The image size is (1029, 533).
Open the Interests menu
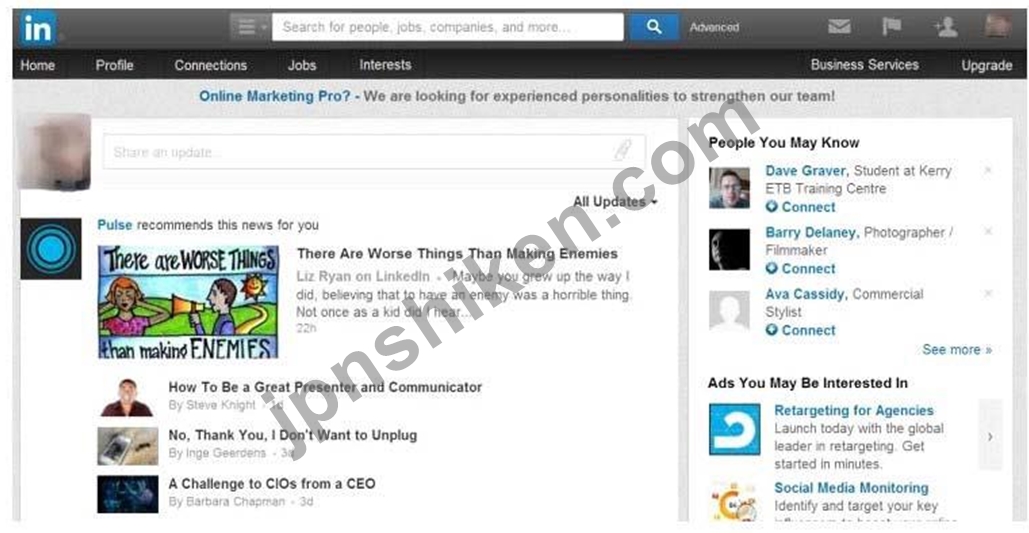385,64
